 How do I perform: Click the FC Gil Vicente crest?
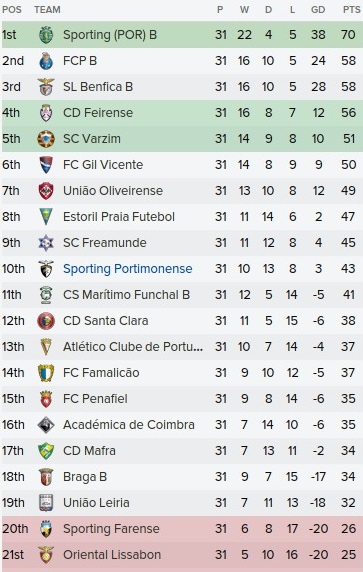pos(46,165)
